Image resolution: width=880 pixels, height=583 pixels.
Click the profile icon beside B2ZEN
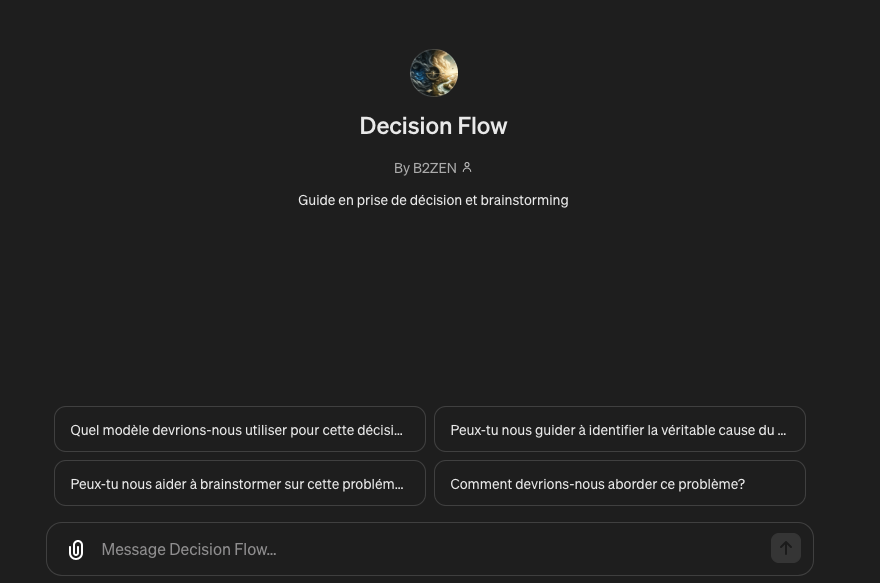467,167
